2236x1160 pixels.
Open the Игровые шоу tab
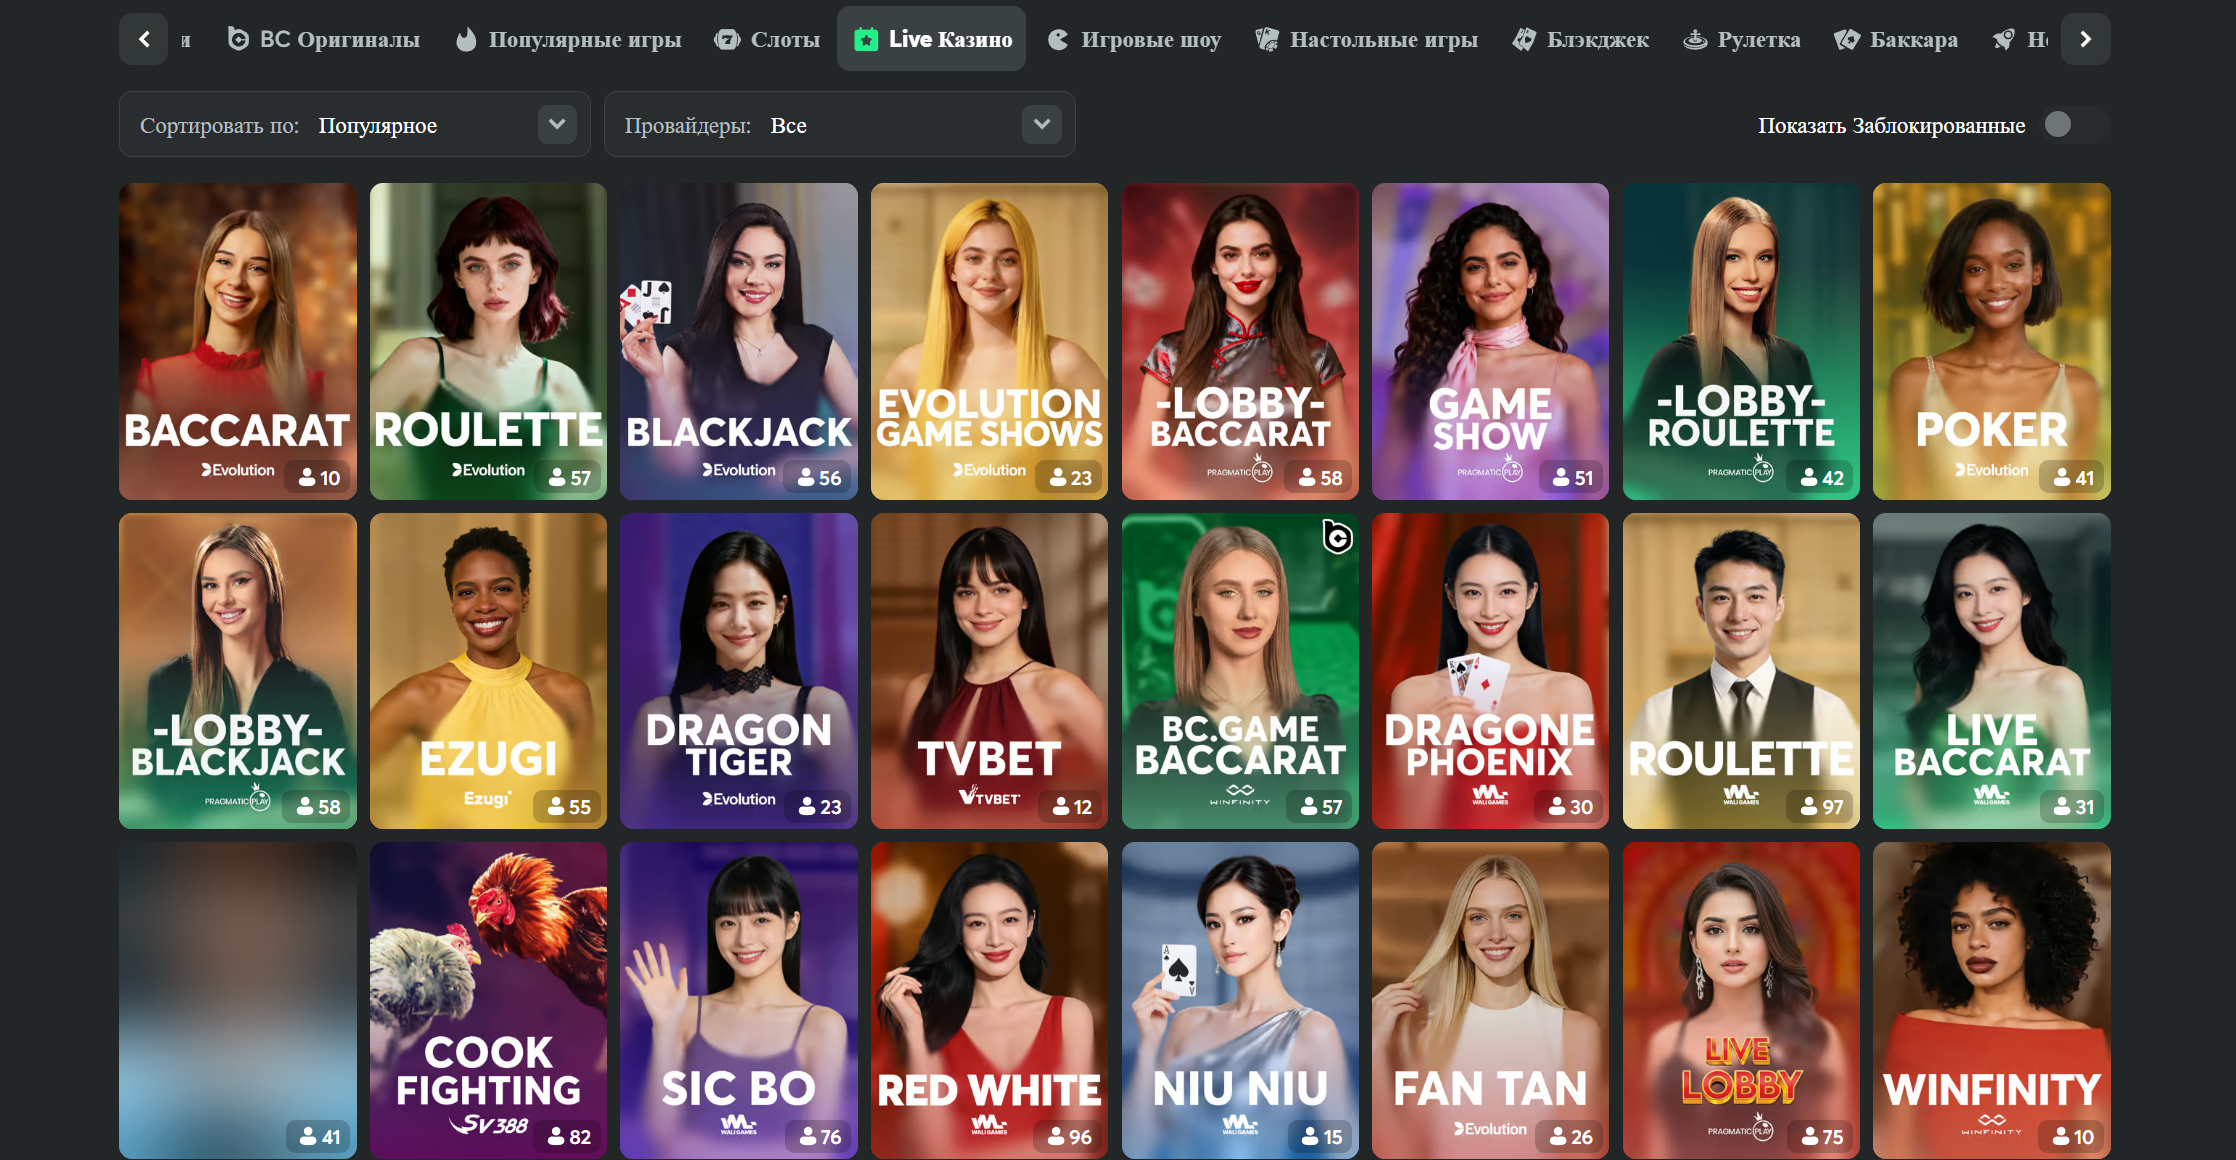pos(1135,39)
